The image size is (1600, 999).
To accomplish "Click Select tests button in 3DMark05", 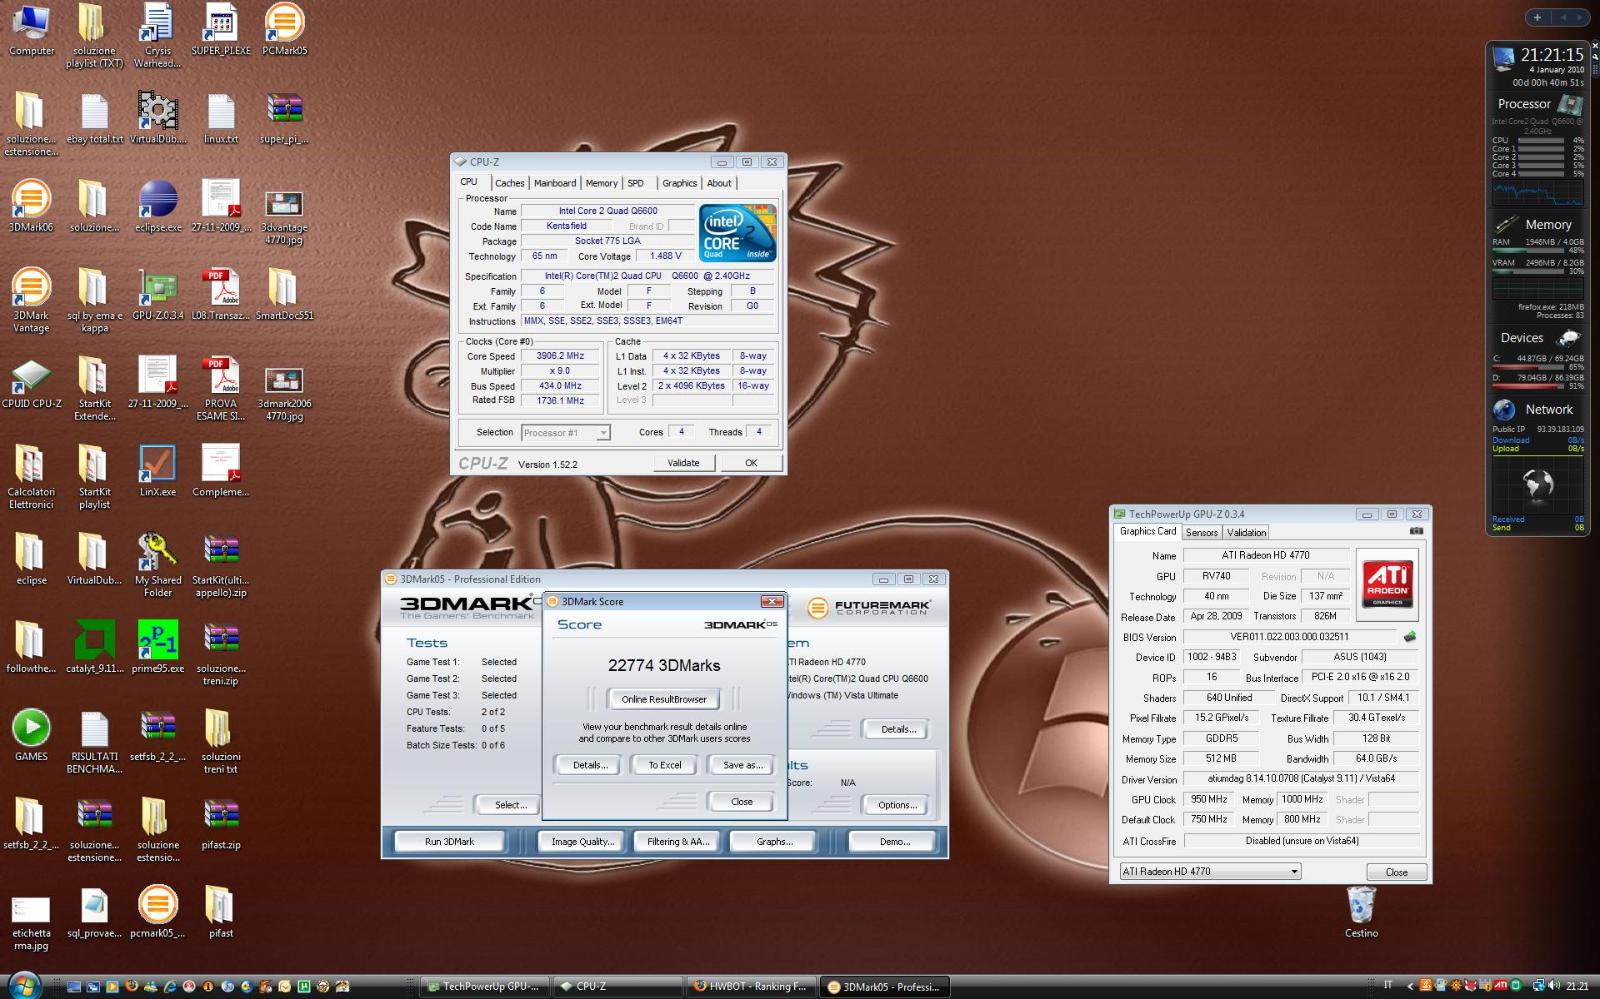I will pyautogui.click(x=510, y=805).
